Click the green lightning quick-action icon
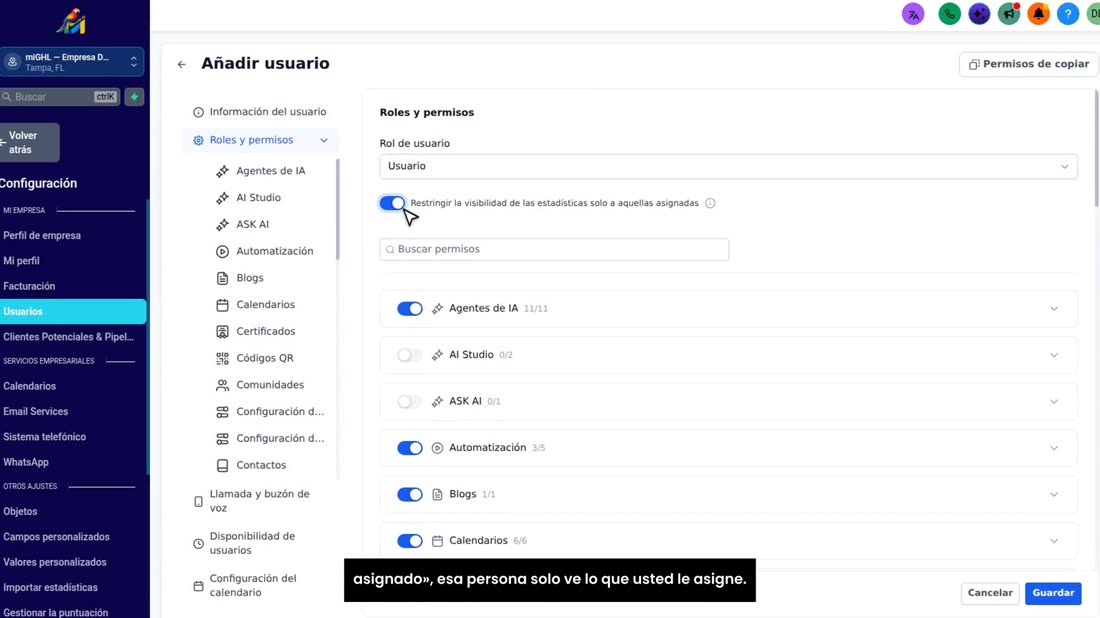 (x=134, y=97)
